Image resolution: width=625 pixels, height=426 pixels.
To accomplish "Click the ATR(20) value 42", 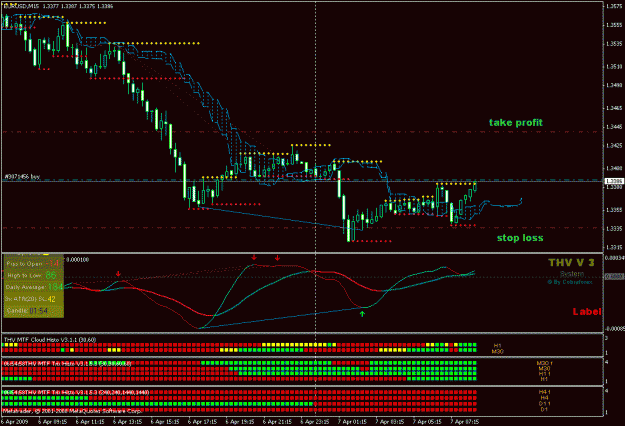I will 51,299.
